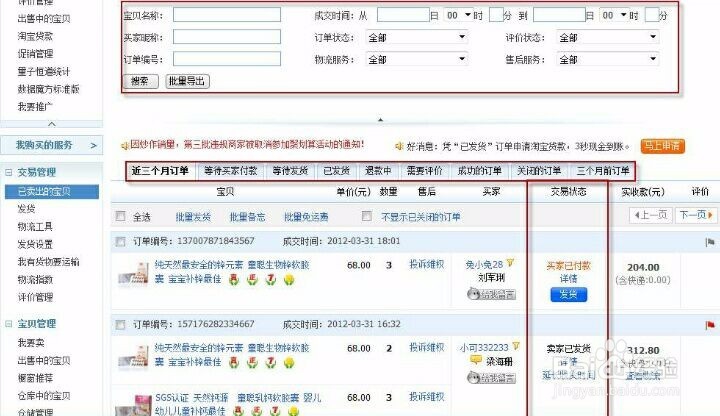Click yellow speech bubble icon beside 梁海珊

476,360
